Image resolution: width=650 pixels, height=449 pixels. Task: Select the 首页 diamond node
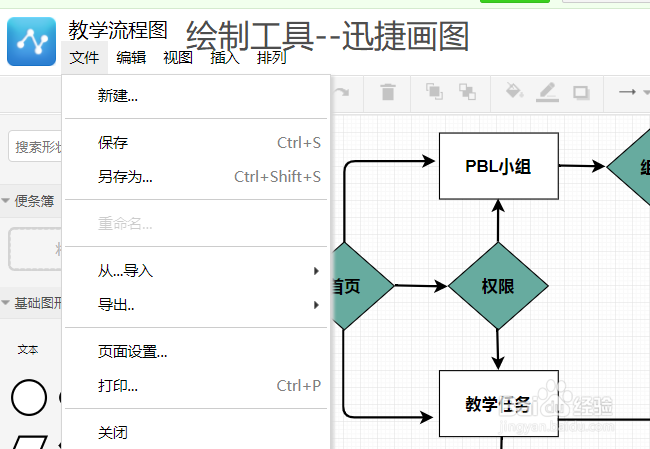click(363, 286)
